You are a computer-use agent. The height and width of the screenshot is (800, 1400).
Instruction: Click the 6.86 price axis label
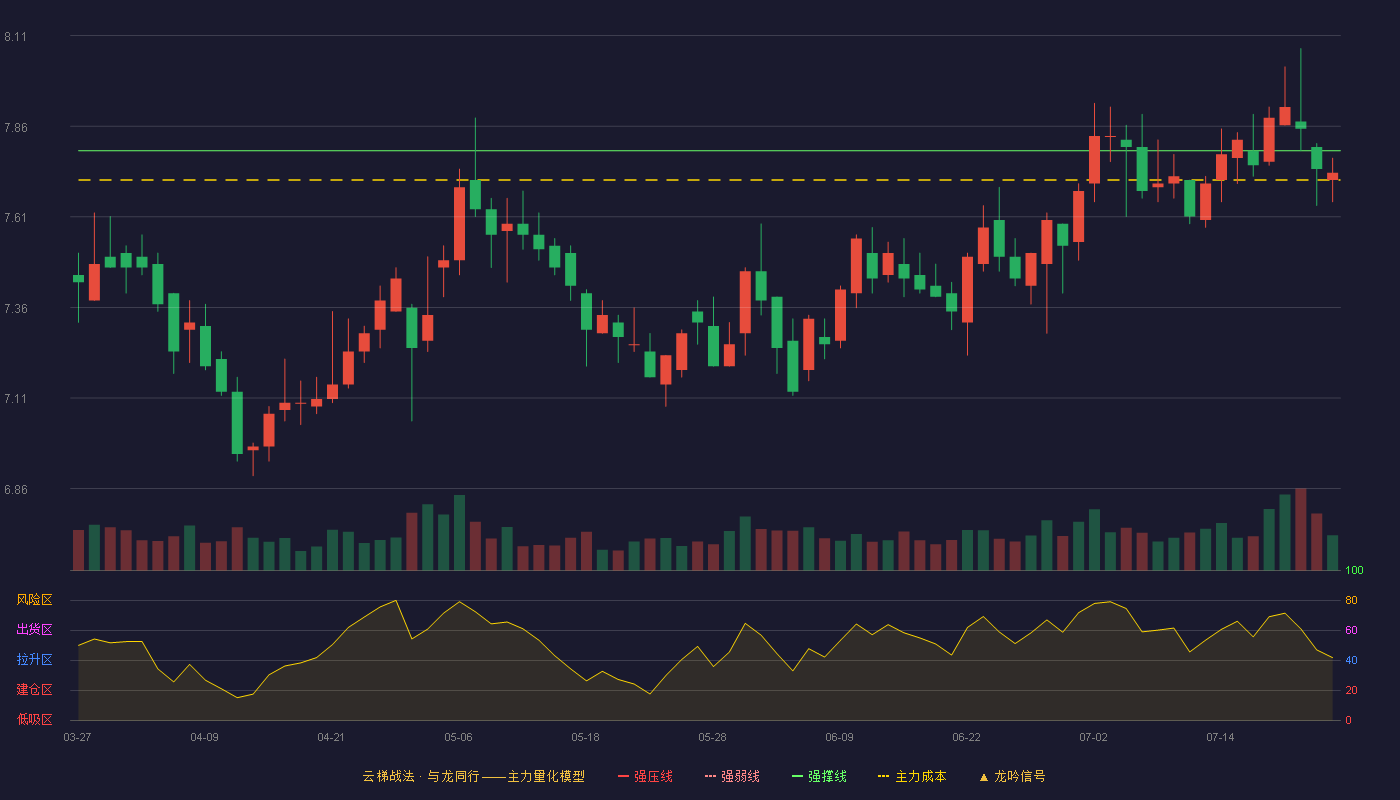point(15,490)
